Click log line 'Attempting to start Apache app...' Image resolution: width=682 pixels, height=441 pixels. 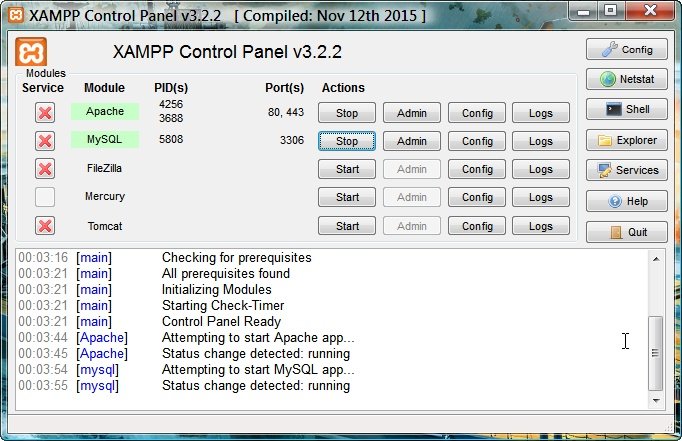[x=258, y=337]
